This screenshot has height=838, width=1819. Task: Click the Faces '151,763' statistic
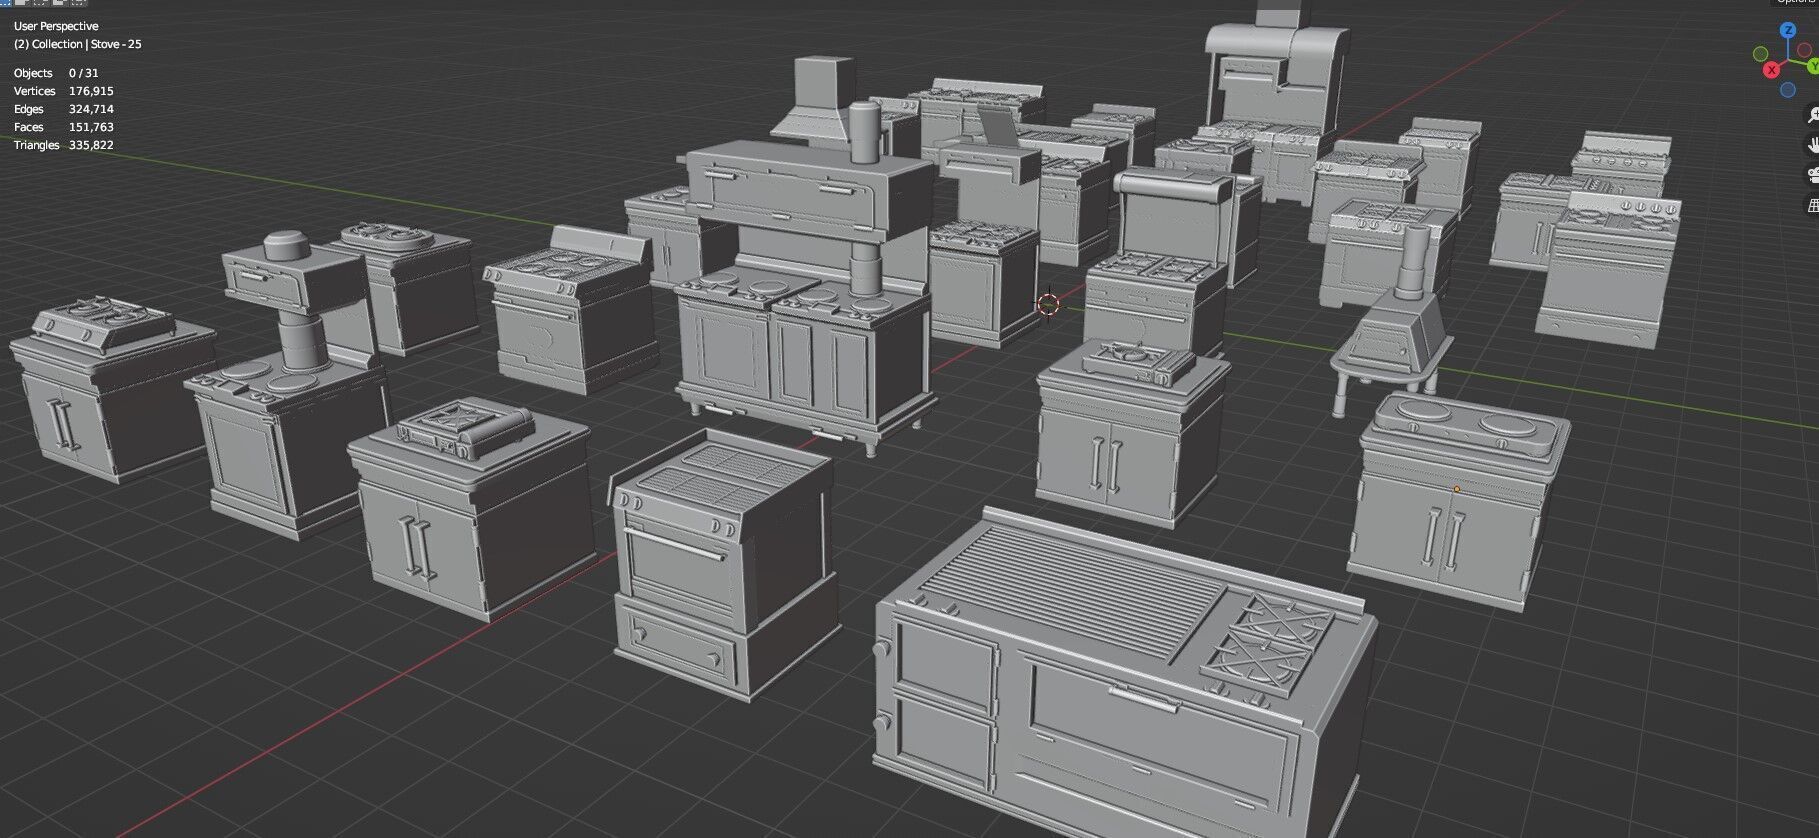click(91, 127)
